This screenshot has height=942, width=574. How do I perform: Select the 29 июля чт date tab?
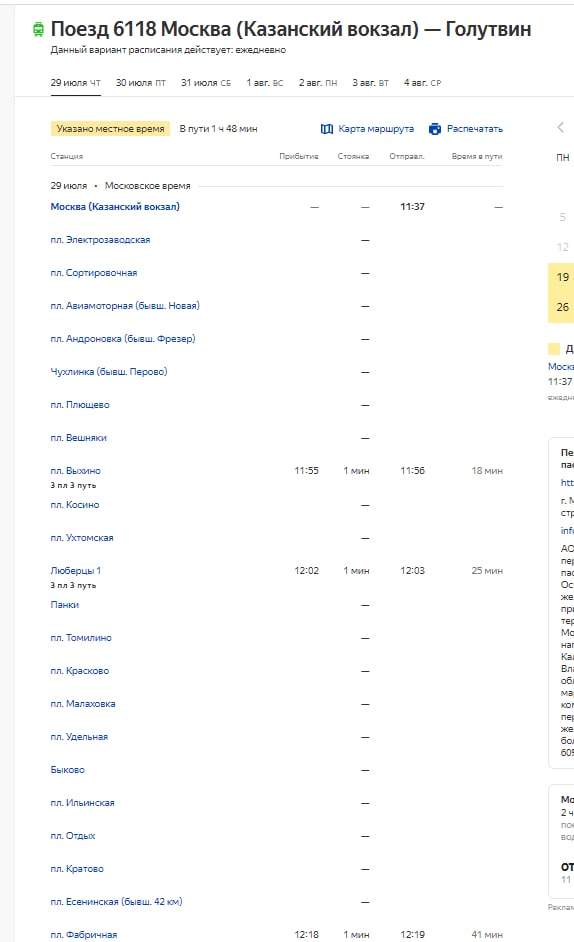(76, 83)
